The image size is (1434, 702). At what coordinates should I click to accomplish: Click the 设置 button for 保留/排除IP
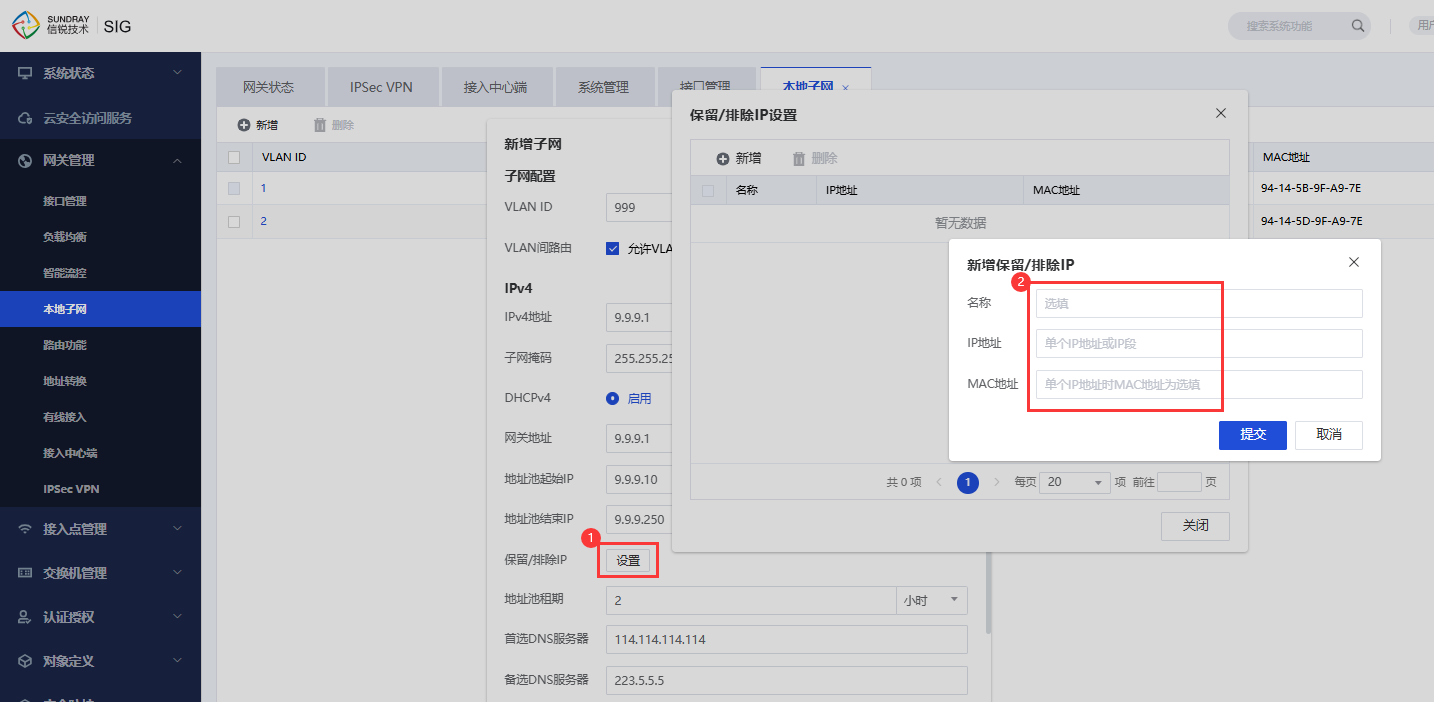click(x=628, y=561)
